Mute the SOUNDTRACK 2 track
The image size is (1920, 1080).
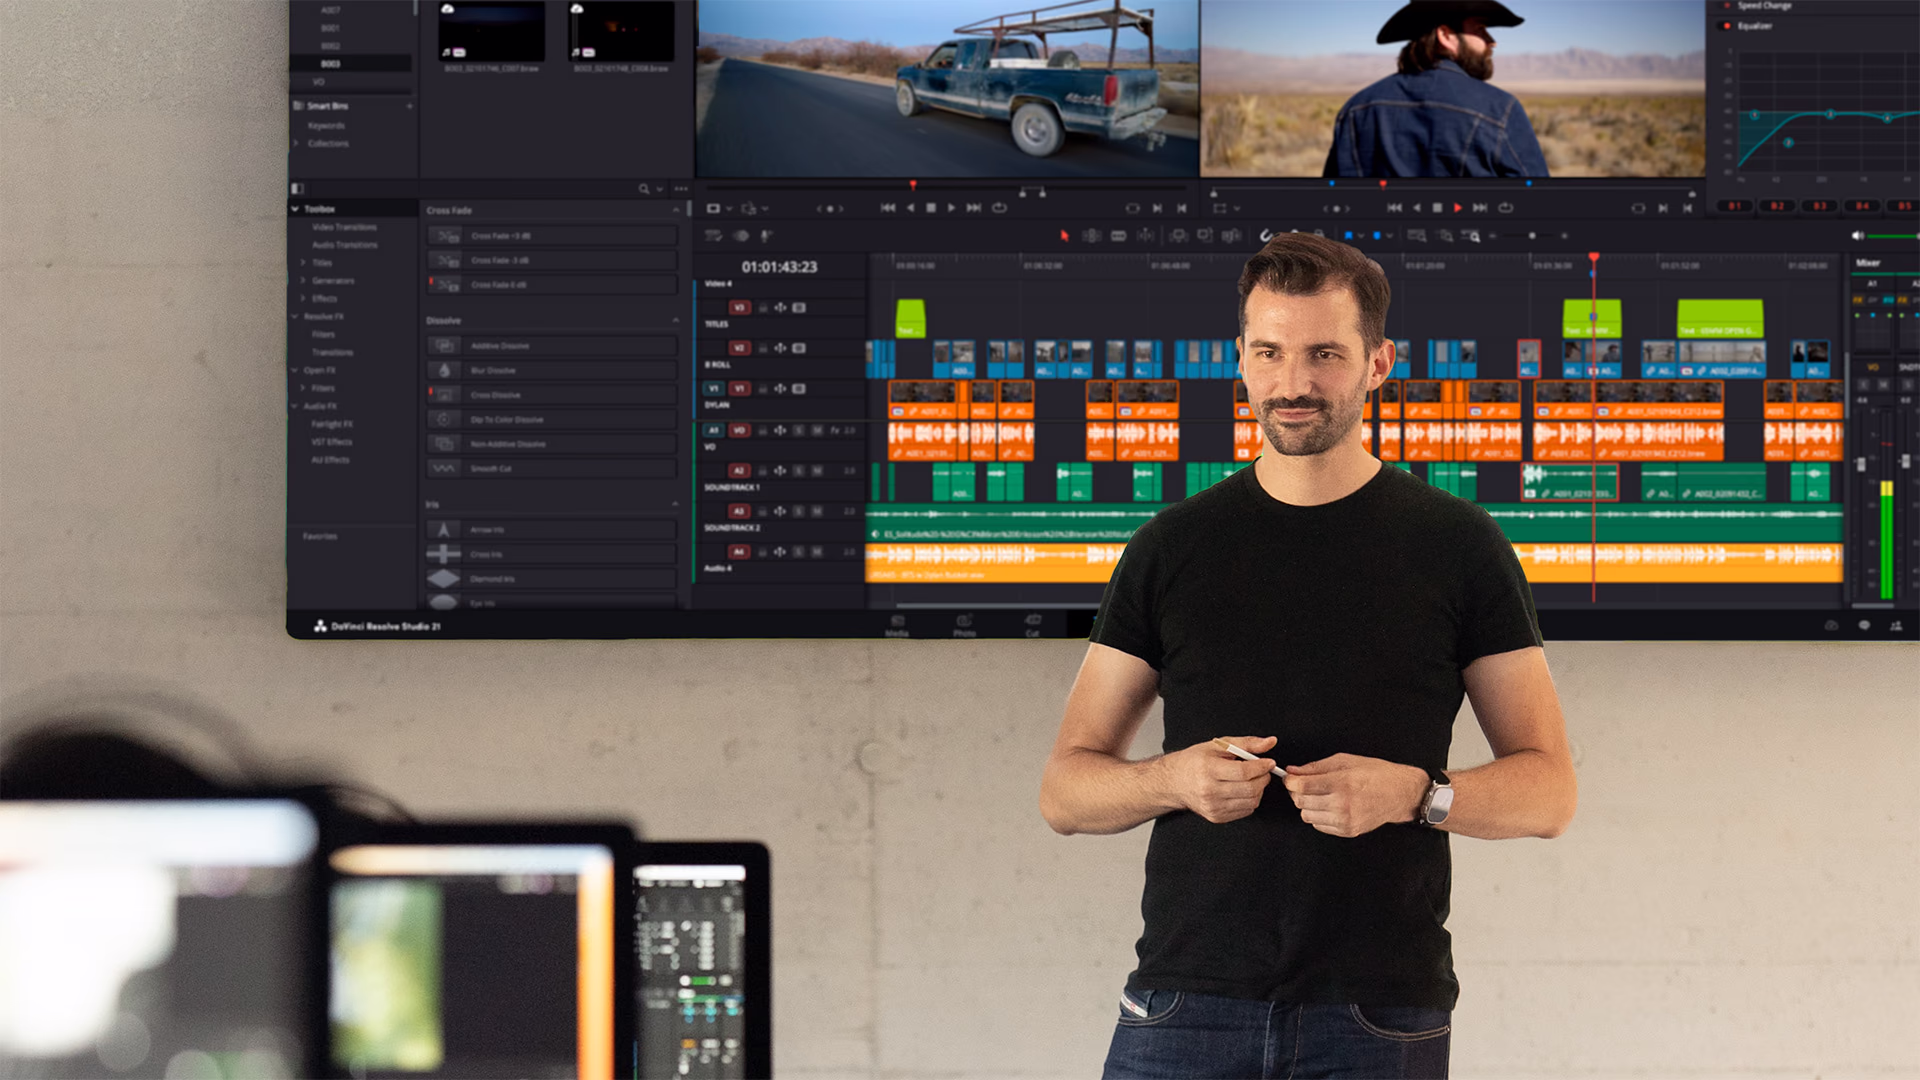(x=817, y=511)
